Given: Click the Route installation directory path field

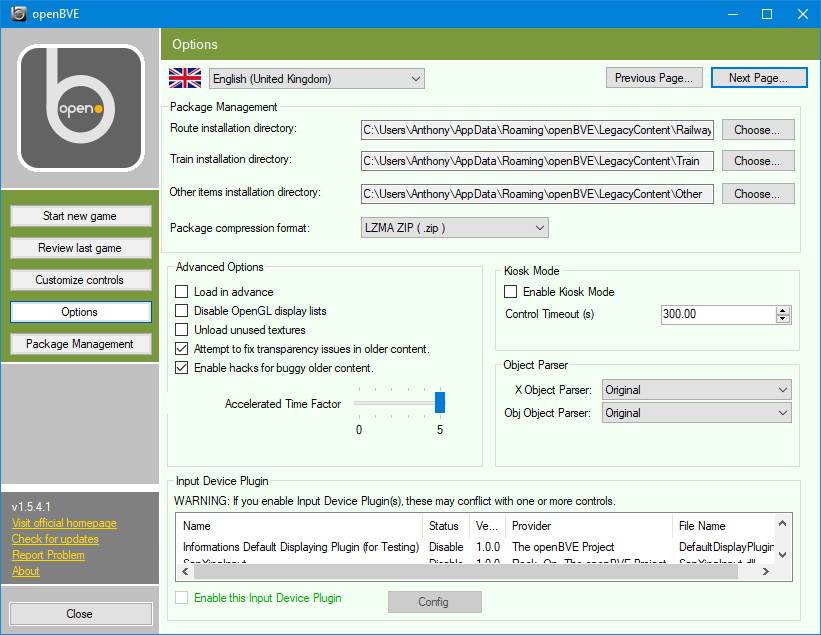Looking at the screenshot, I should tap(537, 130).
